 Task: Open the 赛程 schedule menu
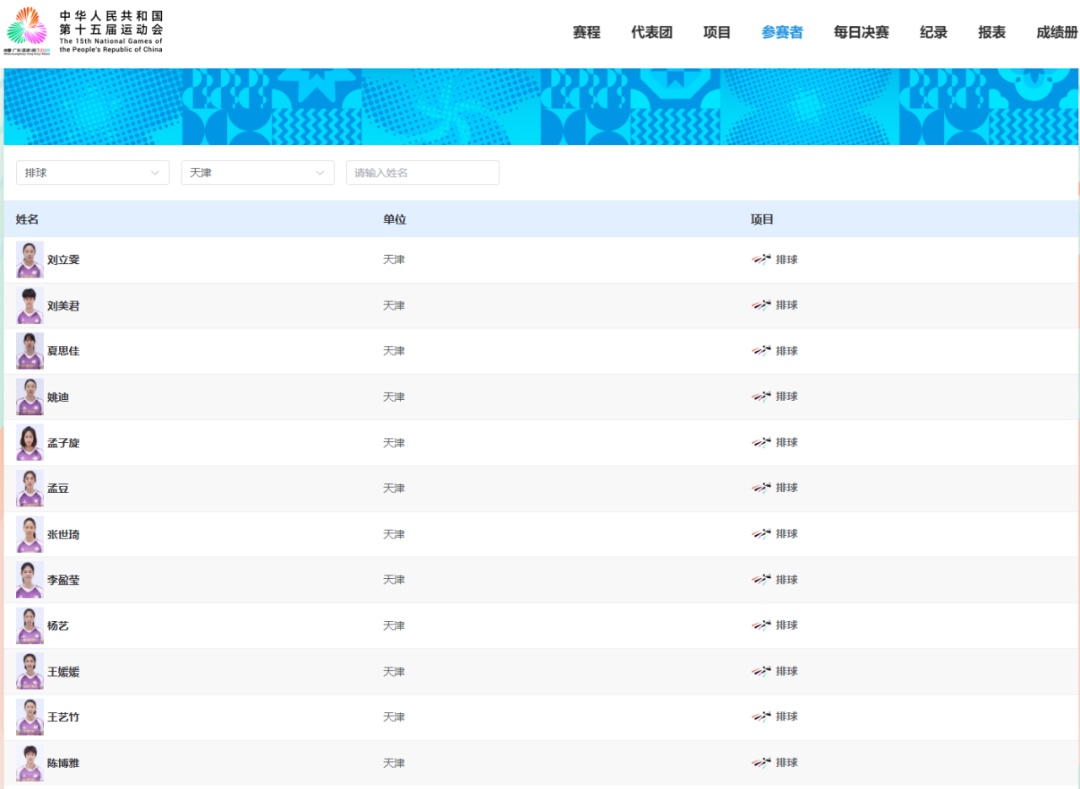(x=586, y=32)
